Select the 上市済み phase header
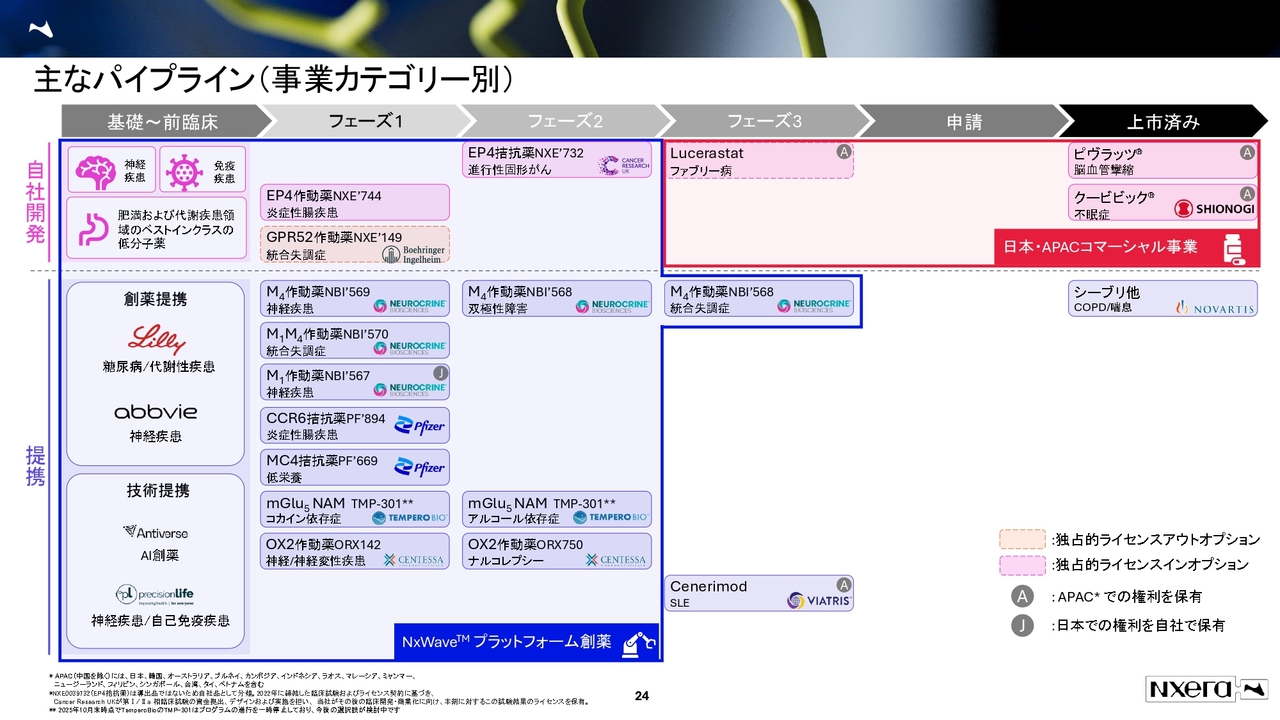 (1162, 121)
